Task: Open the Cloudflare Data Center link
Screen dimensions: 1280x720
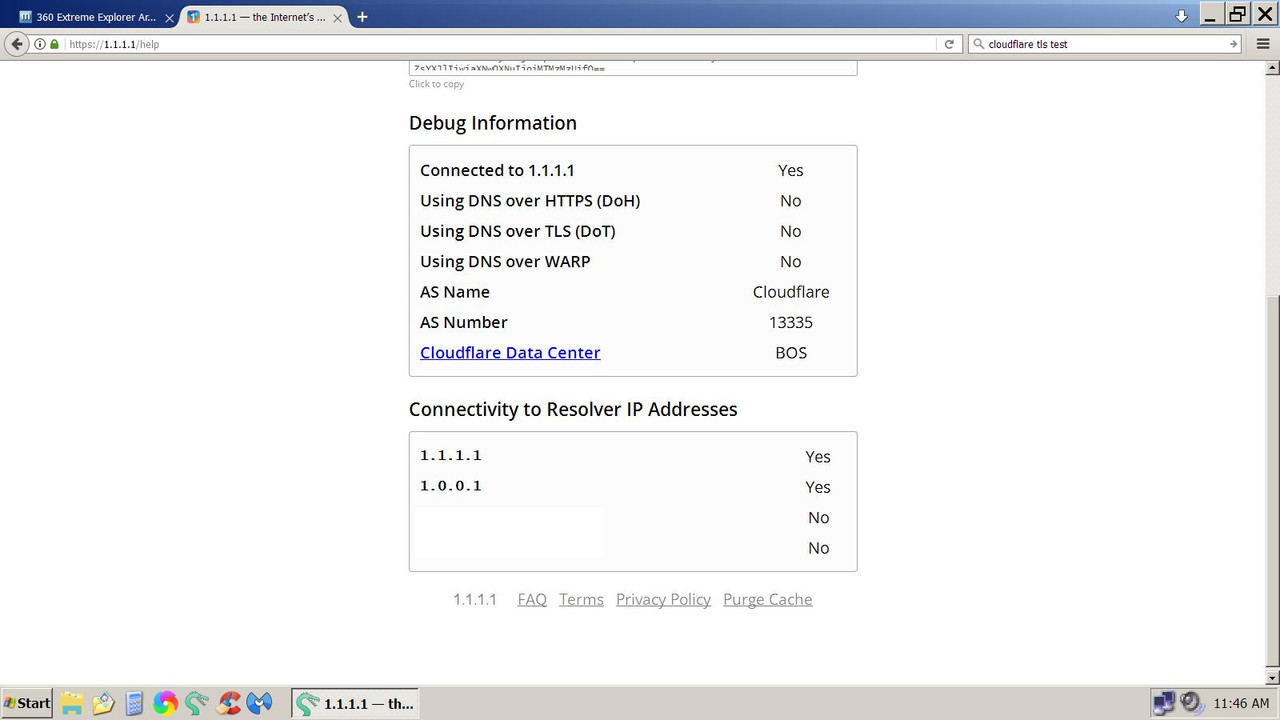Action: coord(510,353)
